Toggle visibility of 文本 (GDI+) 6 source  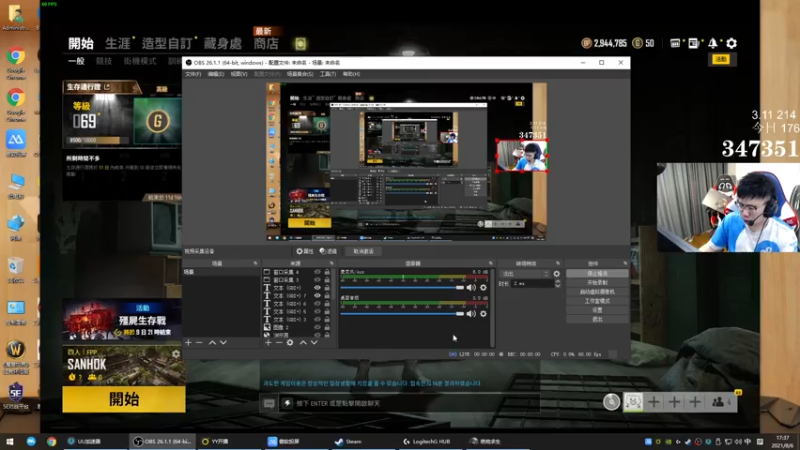pos(317,304)
